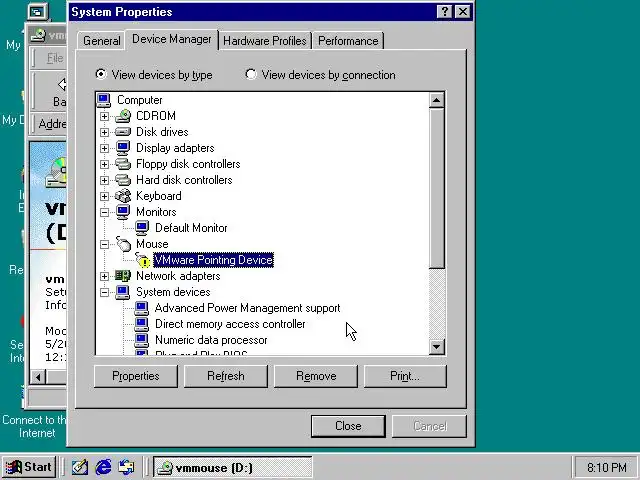The width and height of the screenshot is (640, 480).
Task: Select the Network adapters label
Action: (178, 276)
